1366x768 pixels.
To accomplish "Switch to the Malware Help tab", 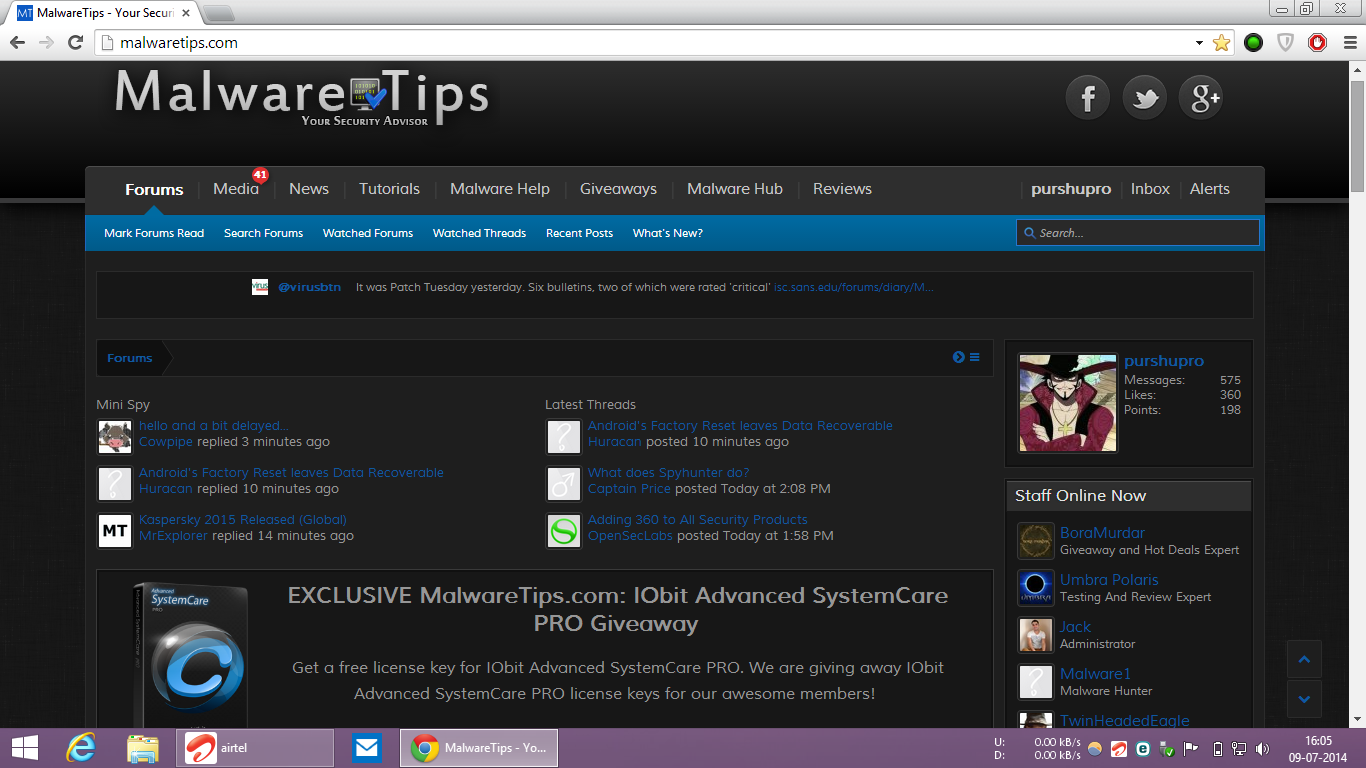I will point(500,189).
